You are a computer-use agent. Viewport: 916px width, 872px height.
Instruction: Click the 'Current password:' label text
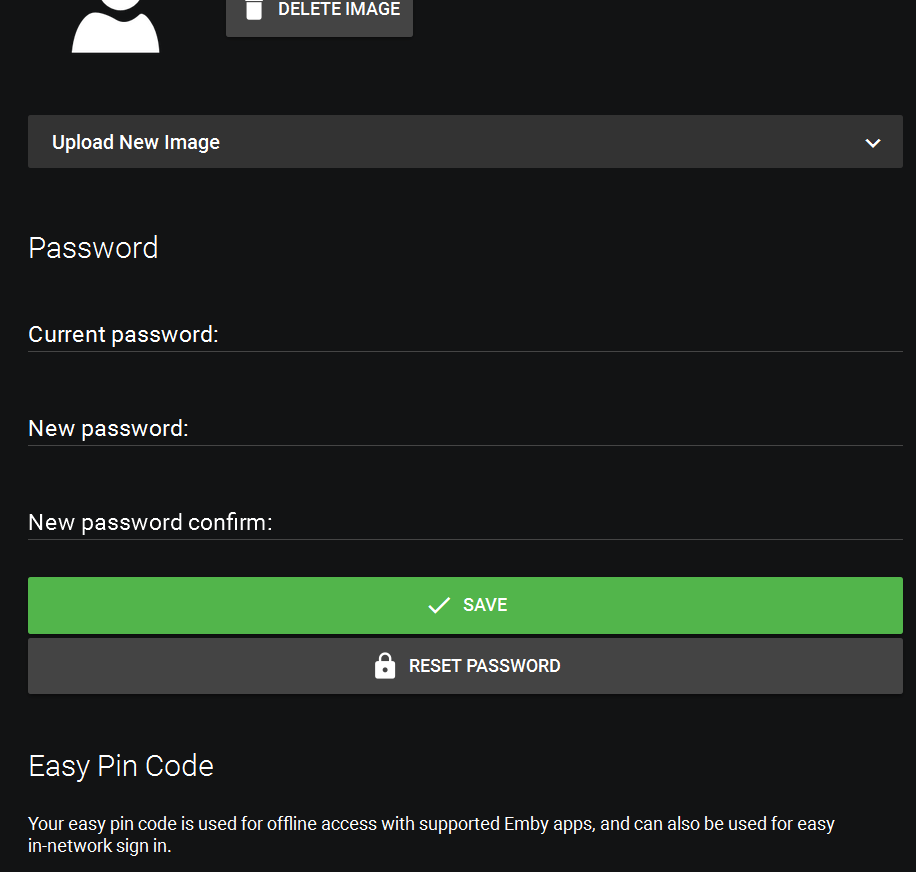click(x=123, y=335)
